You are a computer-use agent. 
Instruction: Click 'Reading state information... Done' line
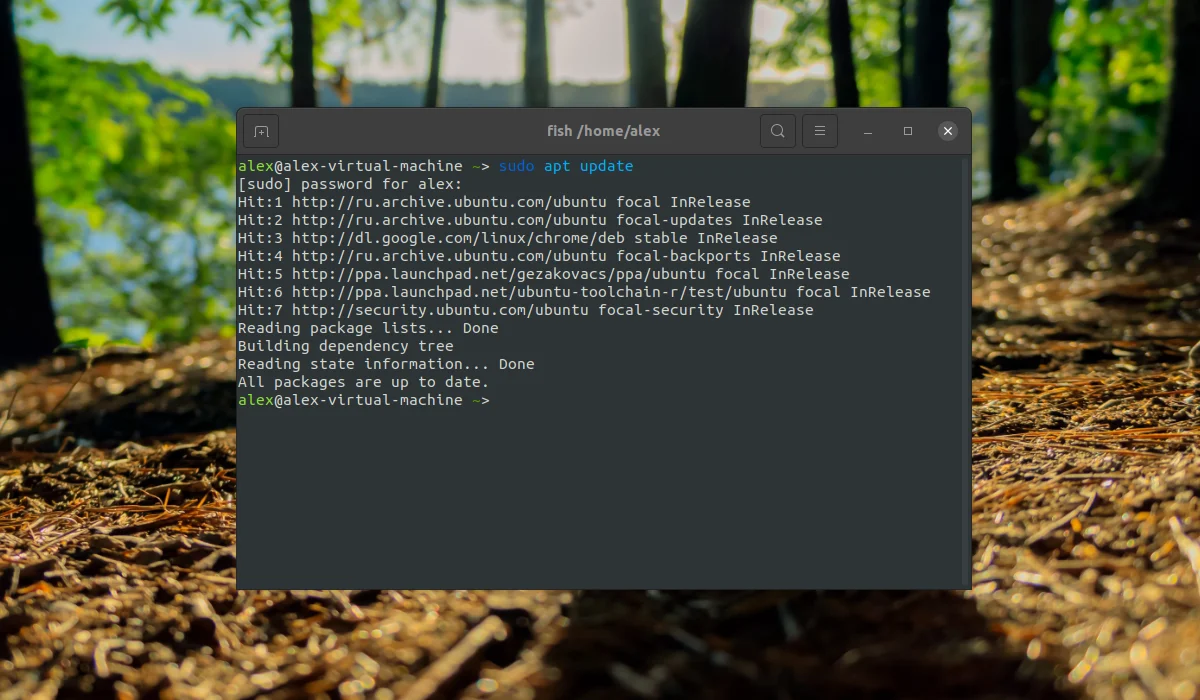coord(386,364)
